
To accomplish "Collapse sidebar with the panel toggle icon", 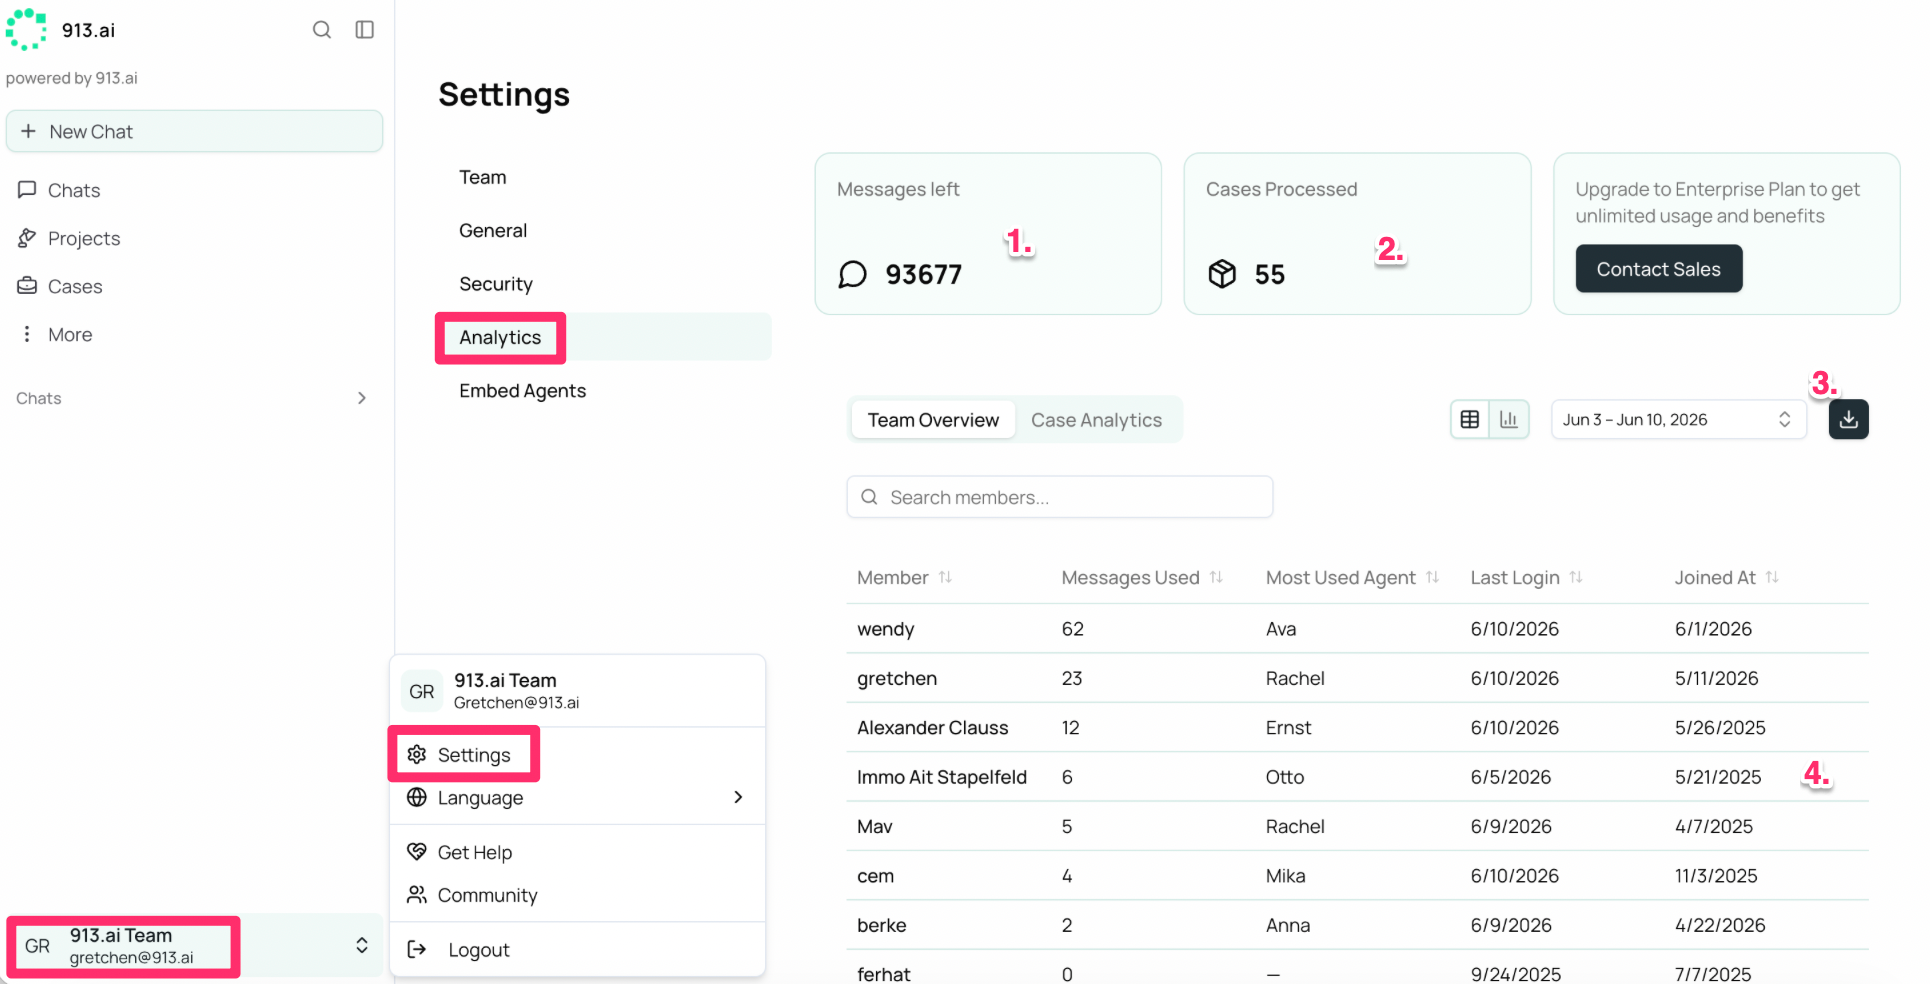I will [365, 30].
